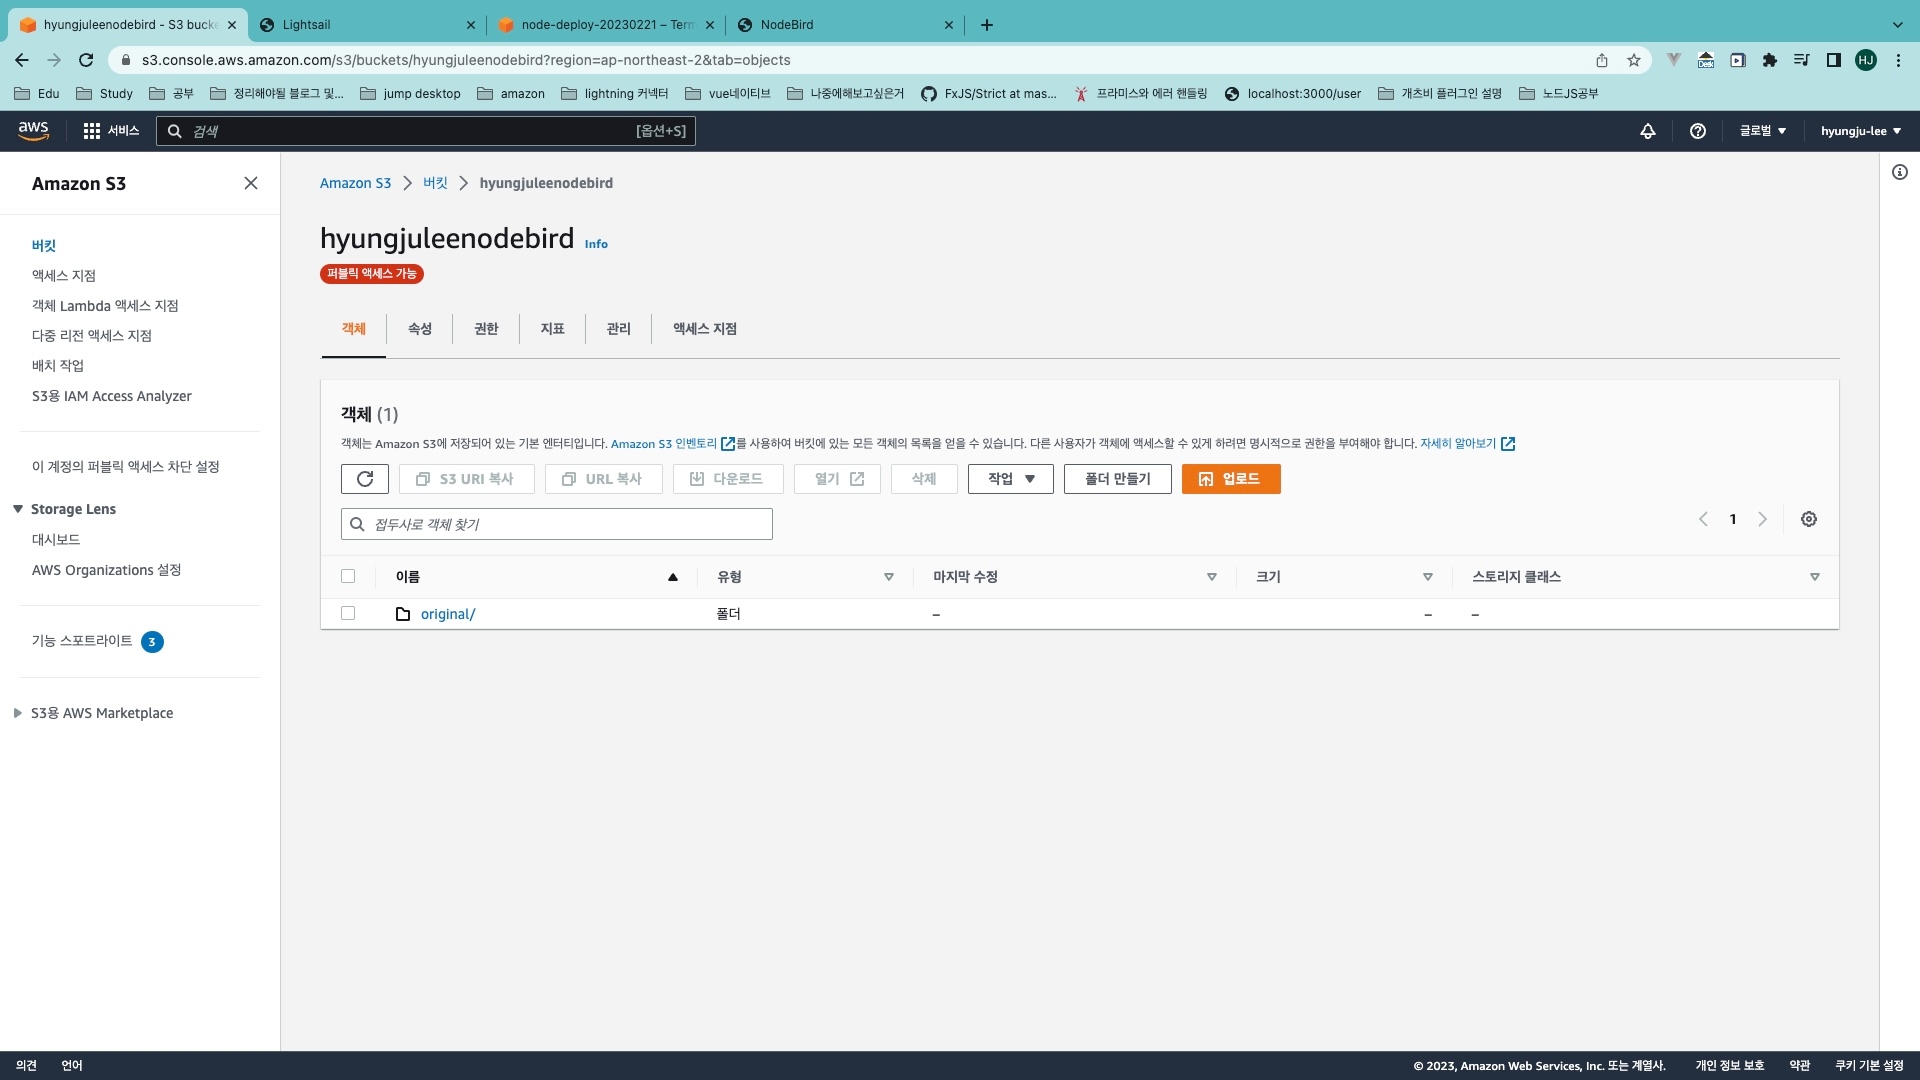1920x1080 pixels.
Task: Switch to the Lightsail browser tab
Action: click(368, 25)
